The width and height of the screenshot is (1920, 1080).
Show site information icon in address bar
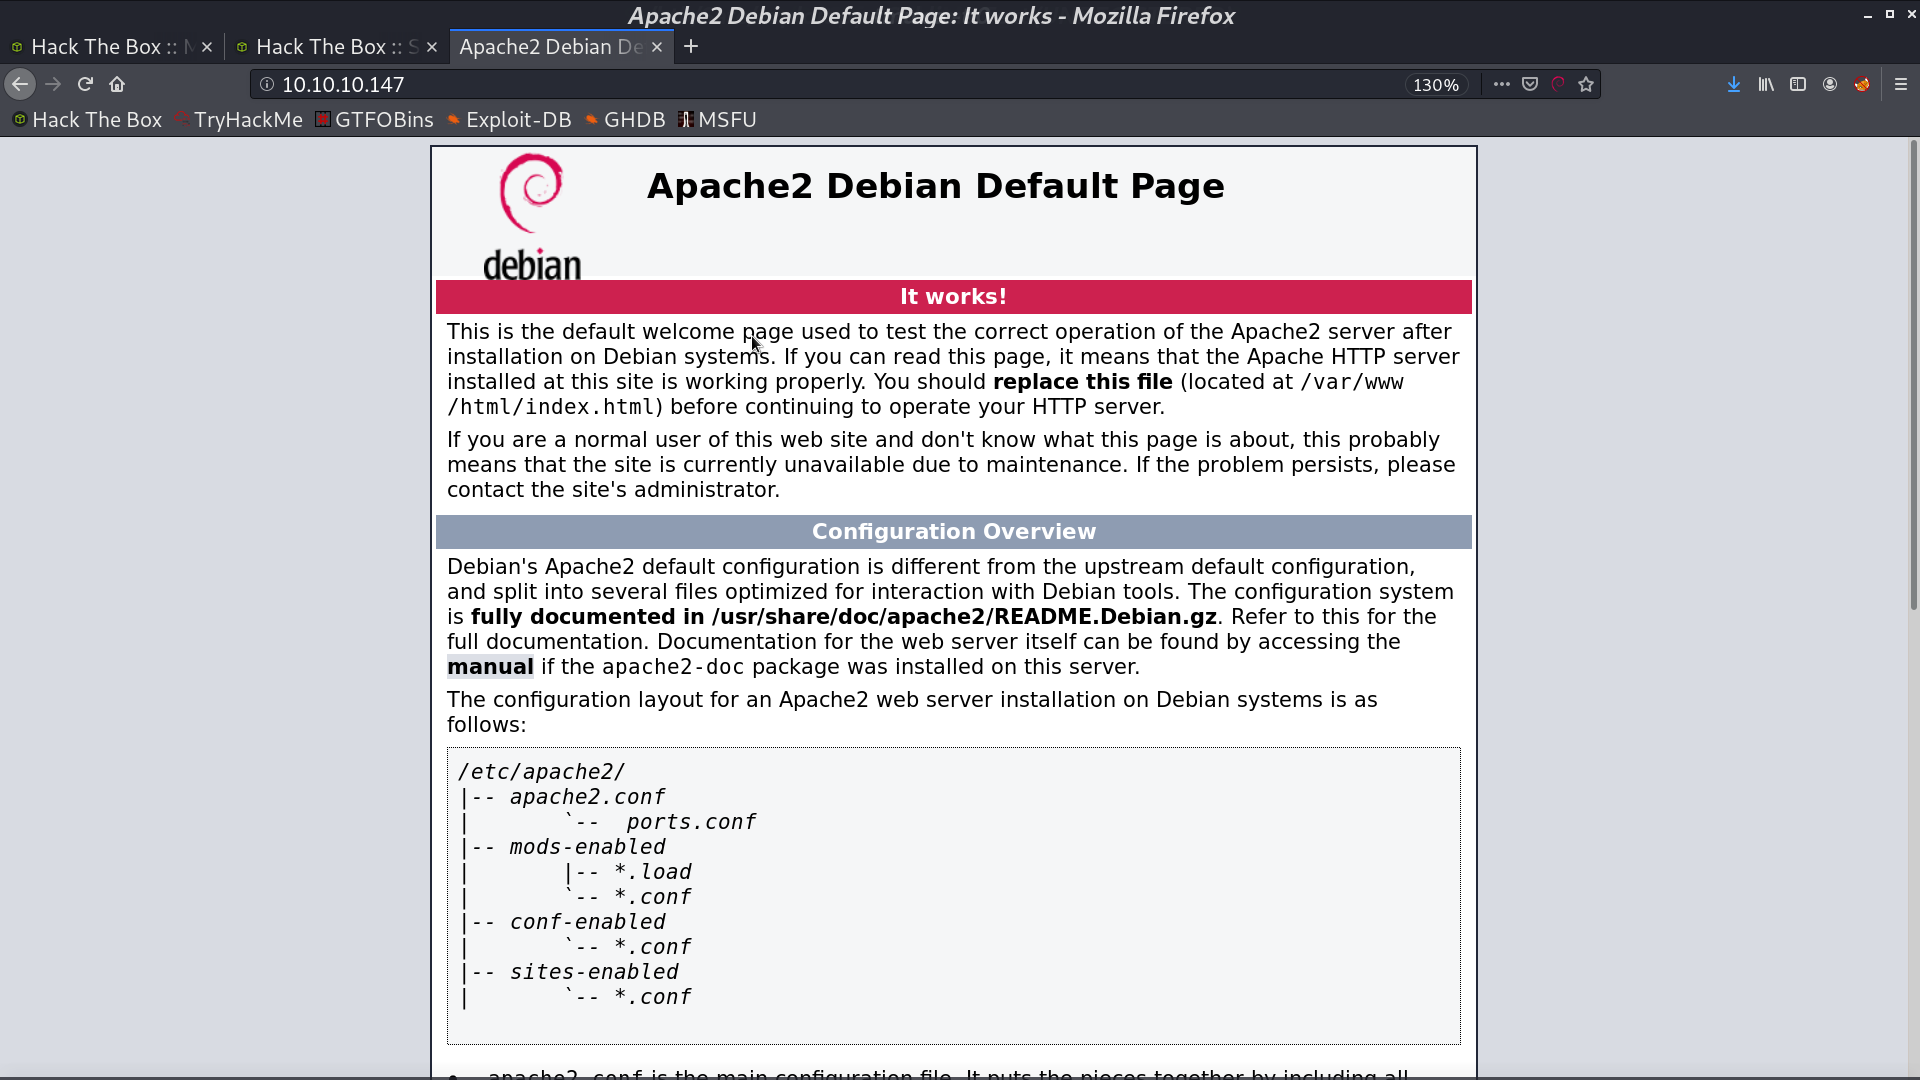tap(267, 85)
